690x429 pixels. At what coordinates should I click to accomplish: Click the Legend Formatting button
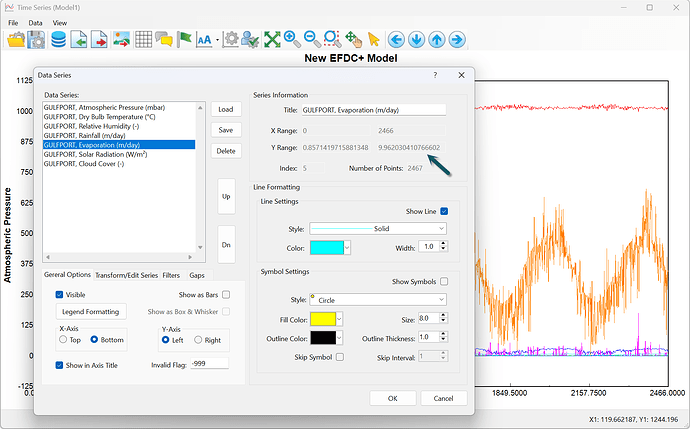[91, 312]
